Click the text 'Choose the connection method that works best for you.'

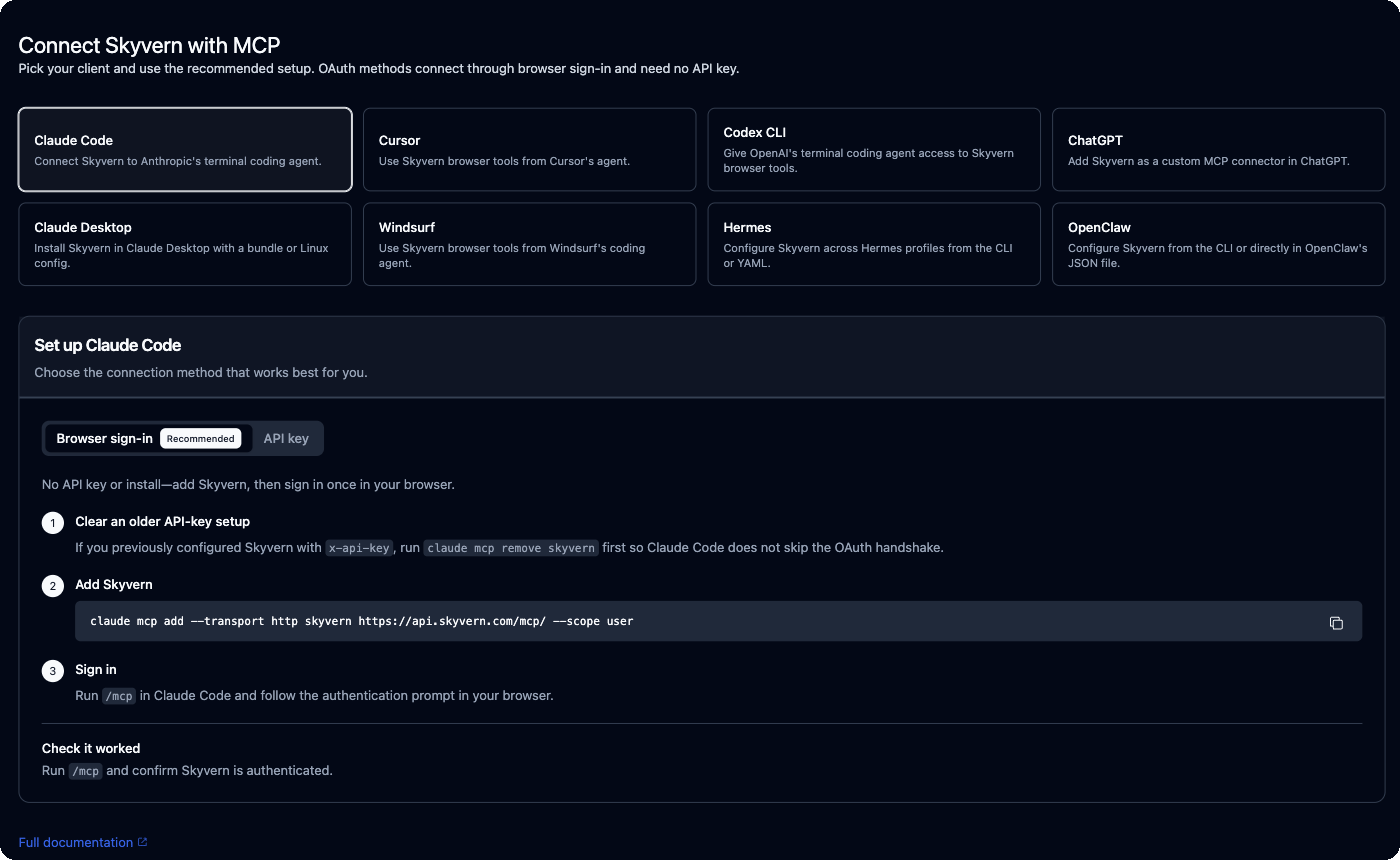pyautogui.click(x=201, y=373)
